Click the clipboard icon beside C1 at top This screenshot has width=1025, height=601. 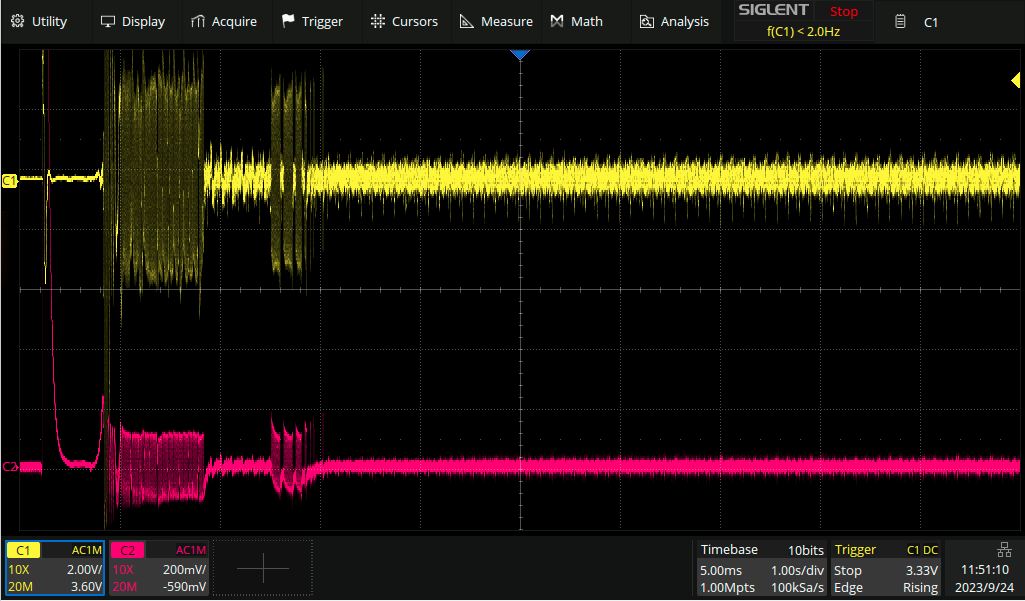click(900, 22)
